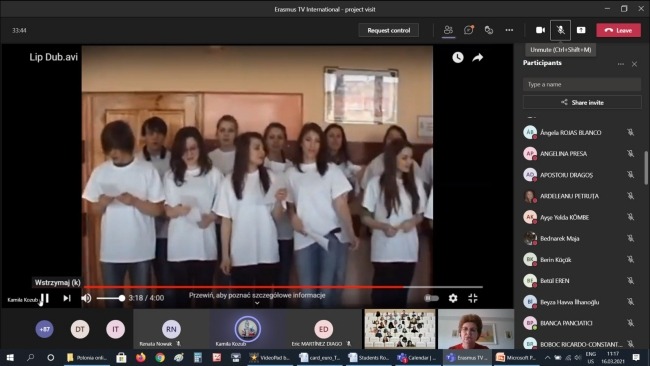Switch to Polonia onli... folder in taskbar
This screenshot has height=366, width=650.
(87, 357)
